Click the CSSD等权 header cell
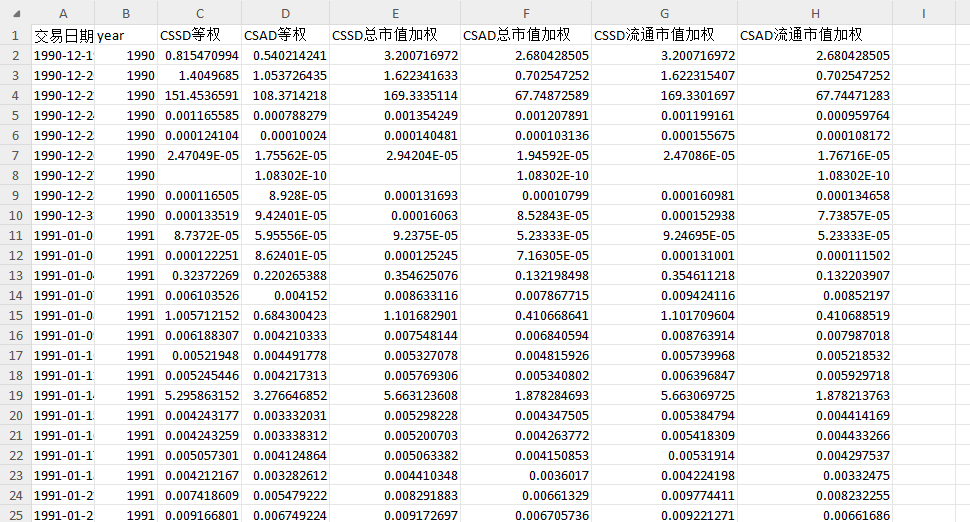Screen dimensions: 970x522 (x=200, y=35)
